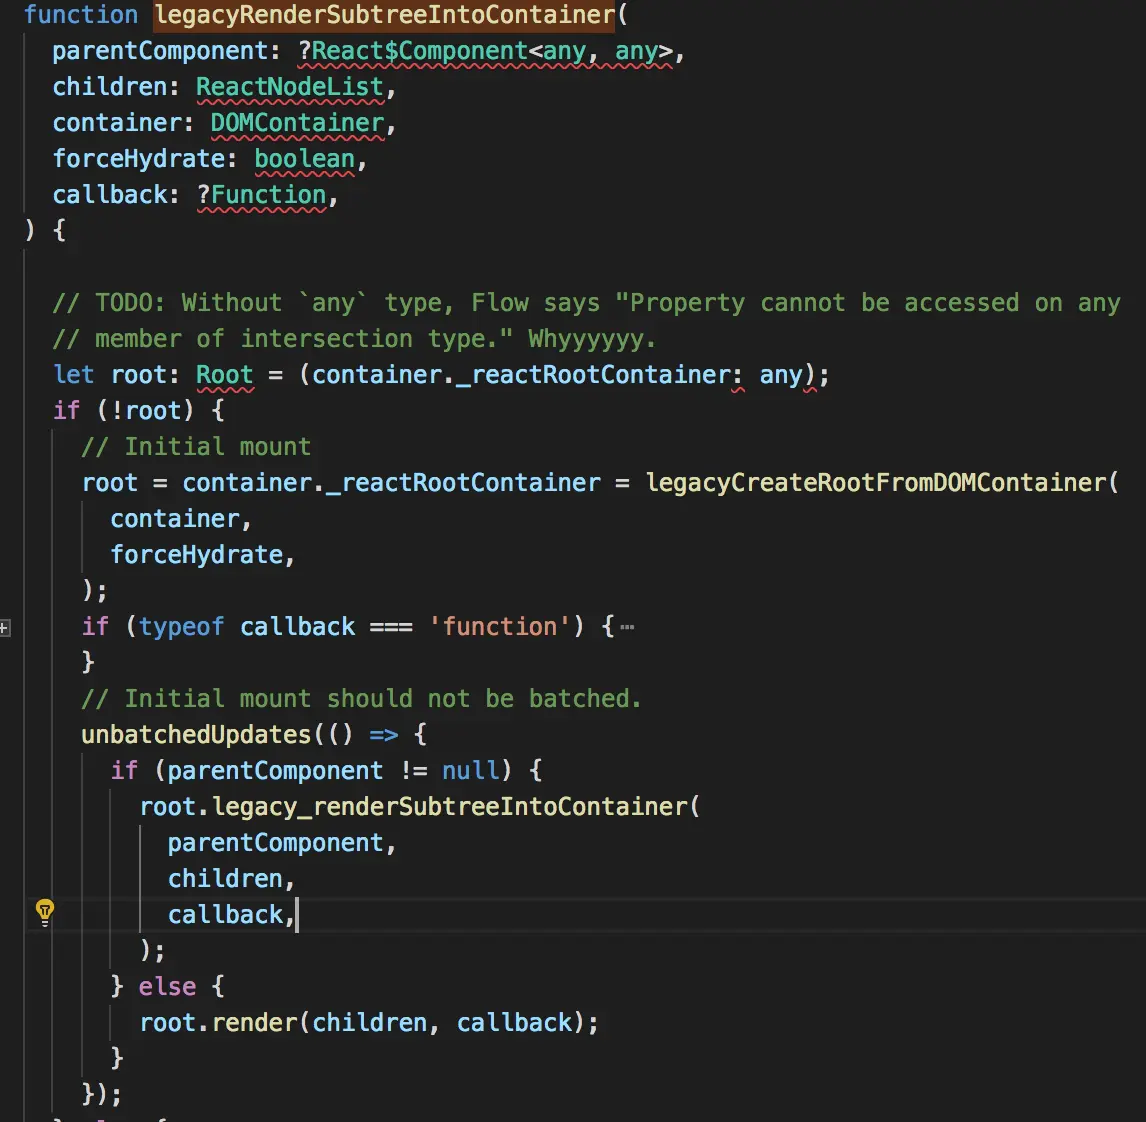
Task: Click the unbatchedUpdates function identifier
Action: click(187, 734)
